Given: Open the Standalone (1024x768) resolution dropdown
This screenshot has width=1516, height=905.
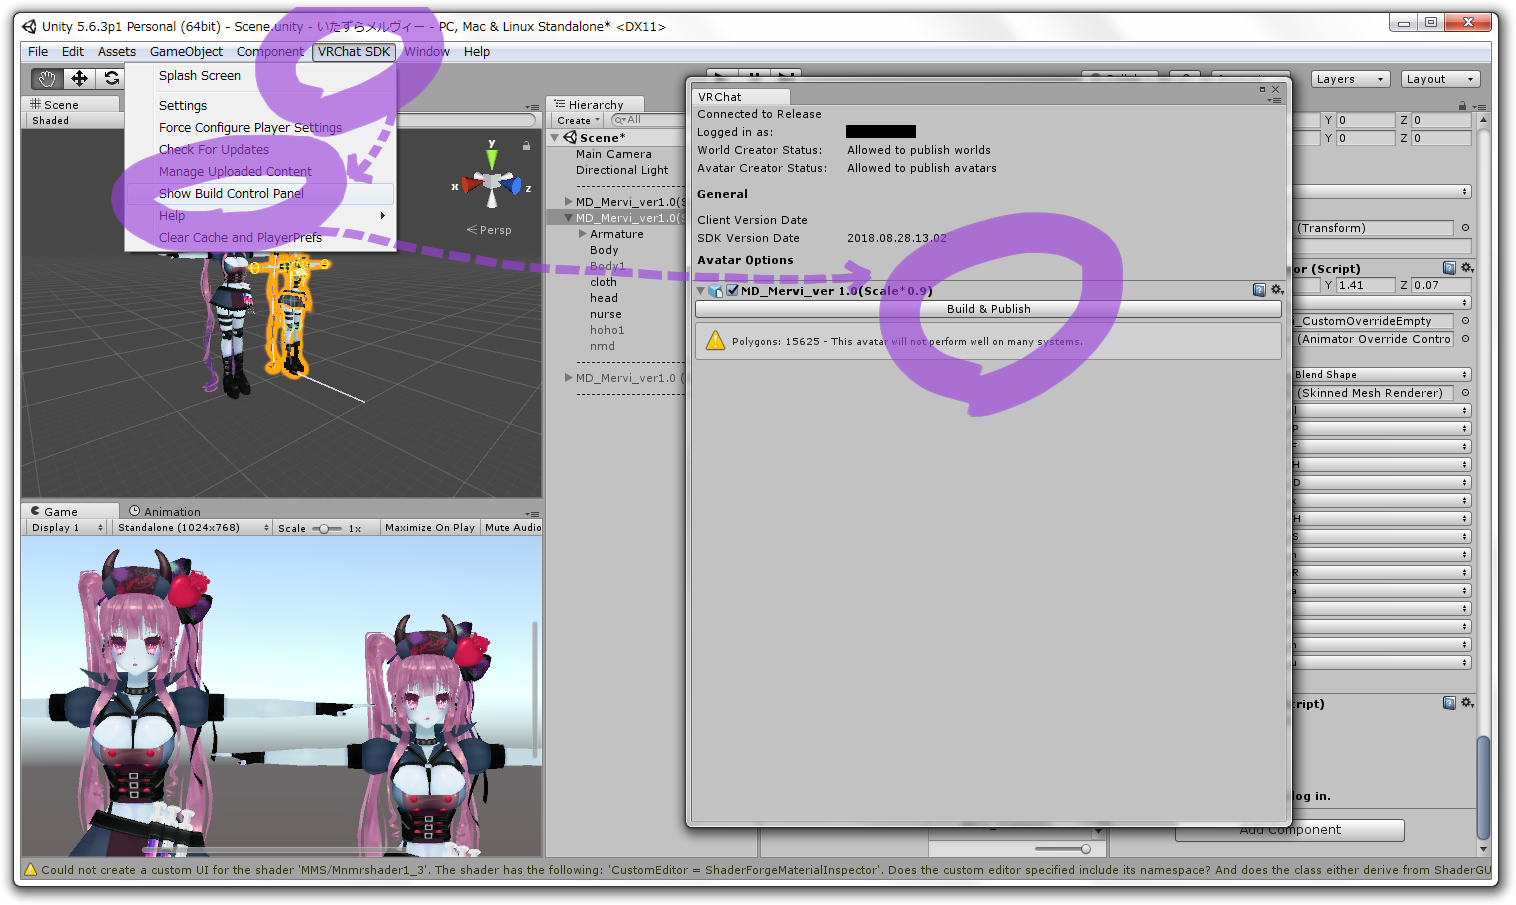Looking at the screenshot, I should tap(192, 527).
